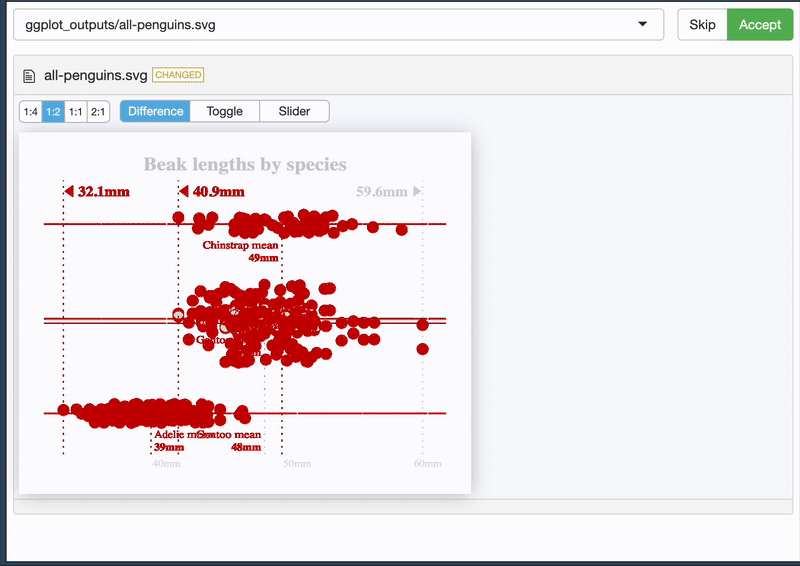Image resolution: width=800 pixels, height=566 pixels.
Task: Click the all-penguins.svg file name heading
Action: point(96,76)
